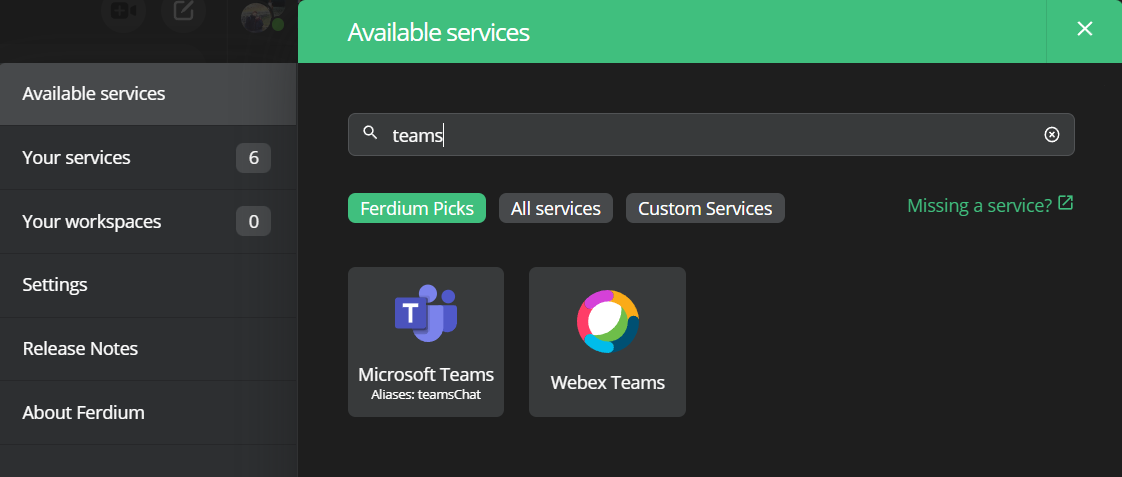Open Your services section
This screenshot has width=1122, height=477.
tap(148, 157)
